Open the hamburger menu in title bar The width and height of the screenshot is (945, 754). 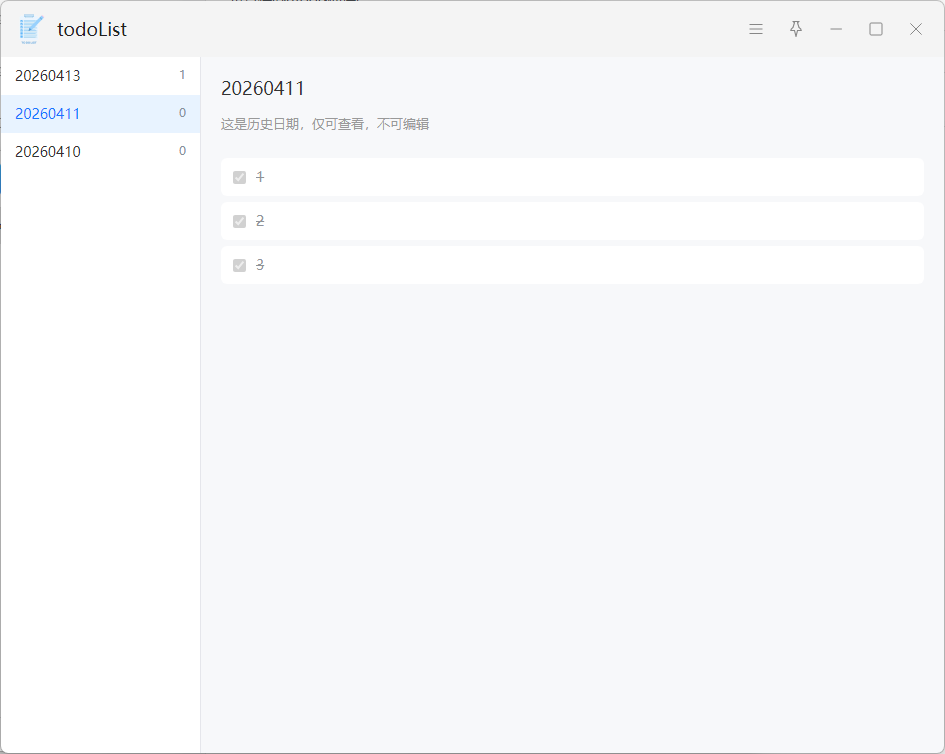click(756, 30)
